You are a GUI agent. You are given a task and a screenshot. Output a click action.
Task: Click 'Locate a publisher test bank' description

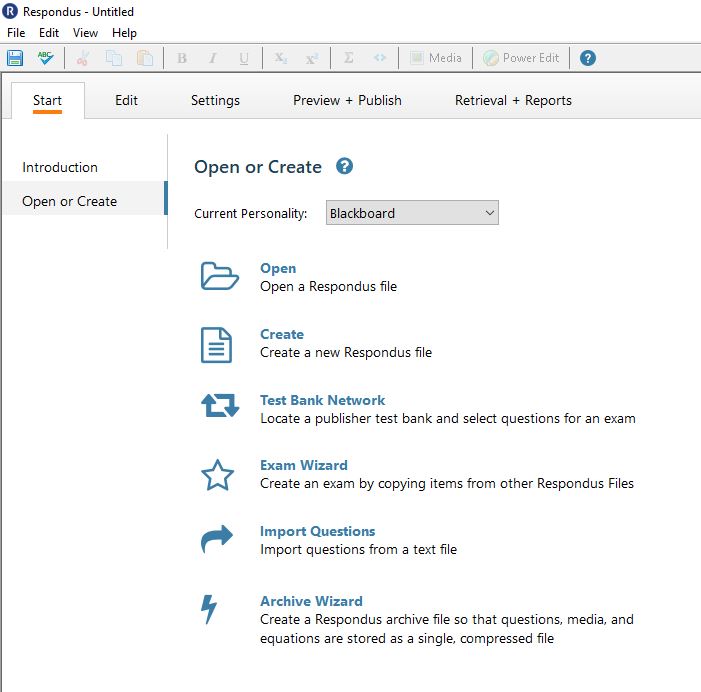click(x=448, y=418)
